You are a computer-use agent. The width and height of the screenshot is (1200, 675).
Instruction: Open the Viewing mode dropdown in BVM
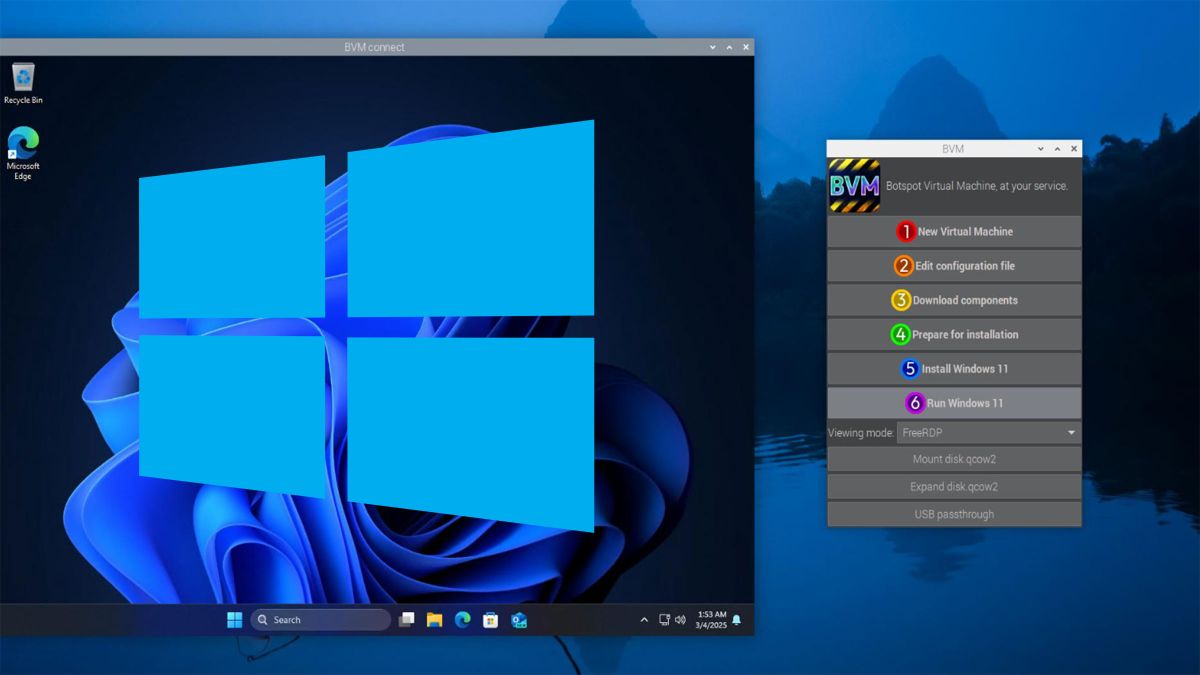pyautogui.click(x=986, y=432)
